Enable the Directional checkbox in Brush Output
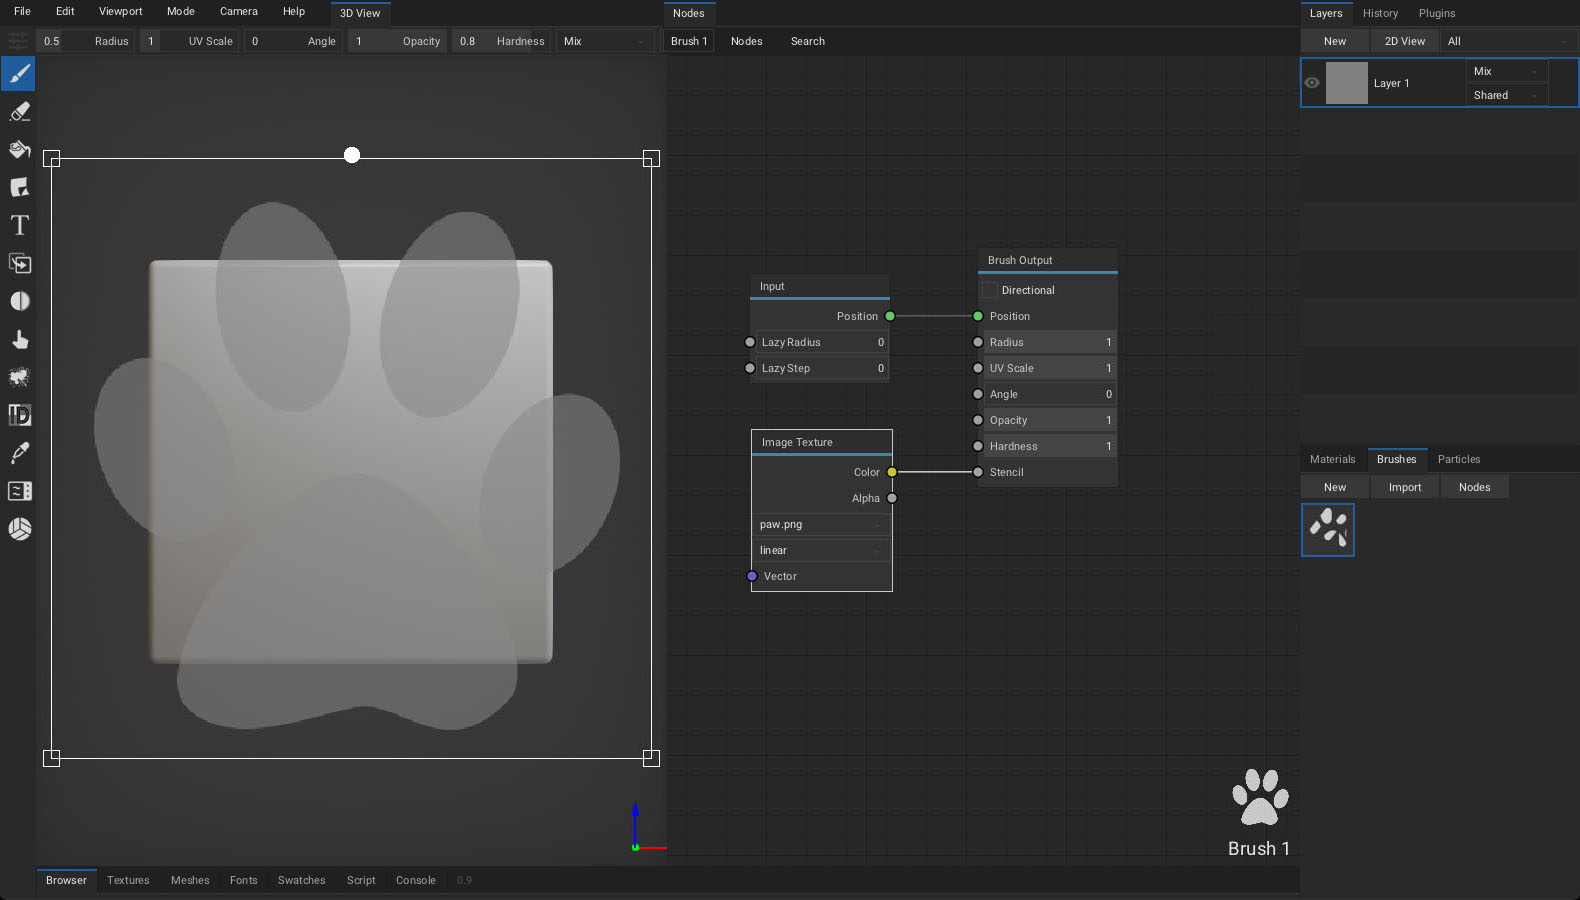The width and height of the screenshot is (1580, 900). [x=990, y=290]
